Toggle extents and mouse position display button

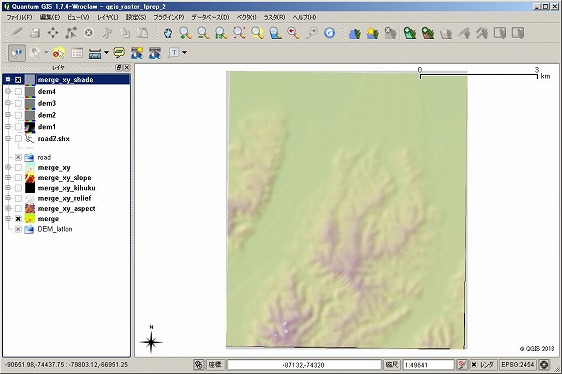(199, 365)
